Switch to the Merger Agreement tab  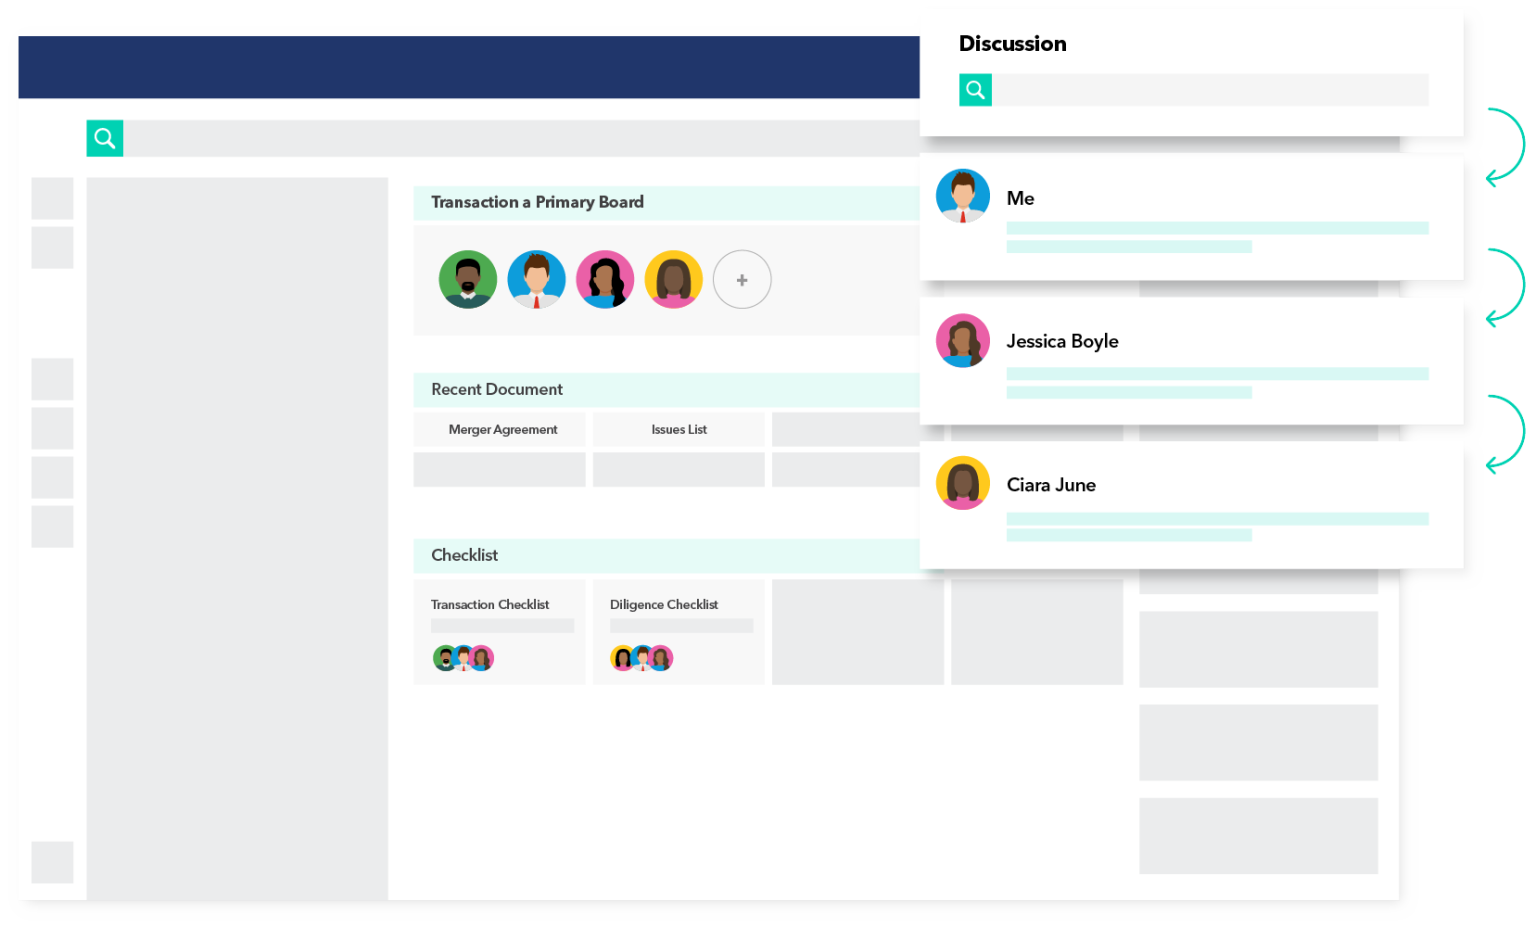(x=503, y=429)
